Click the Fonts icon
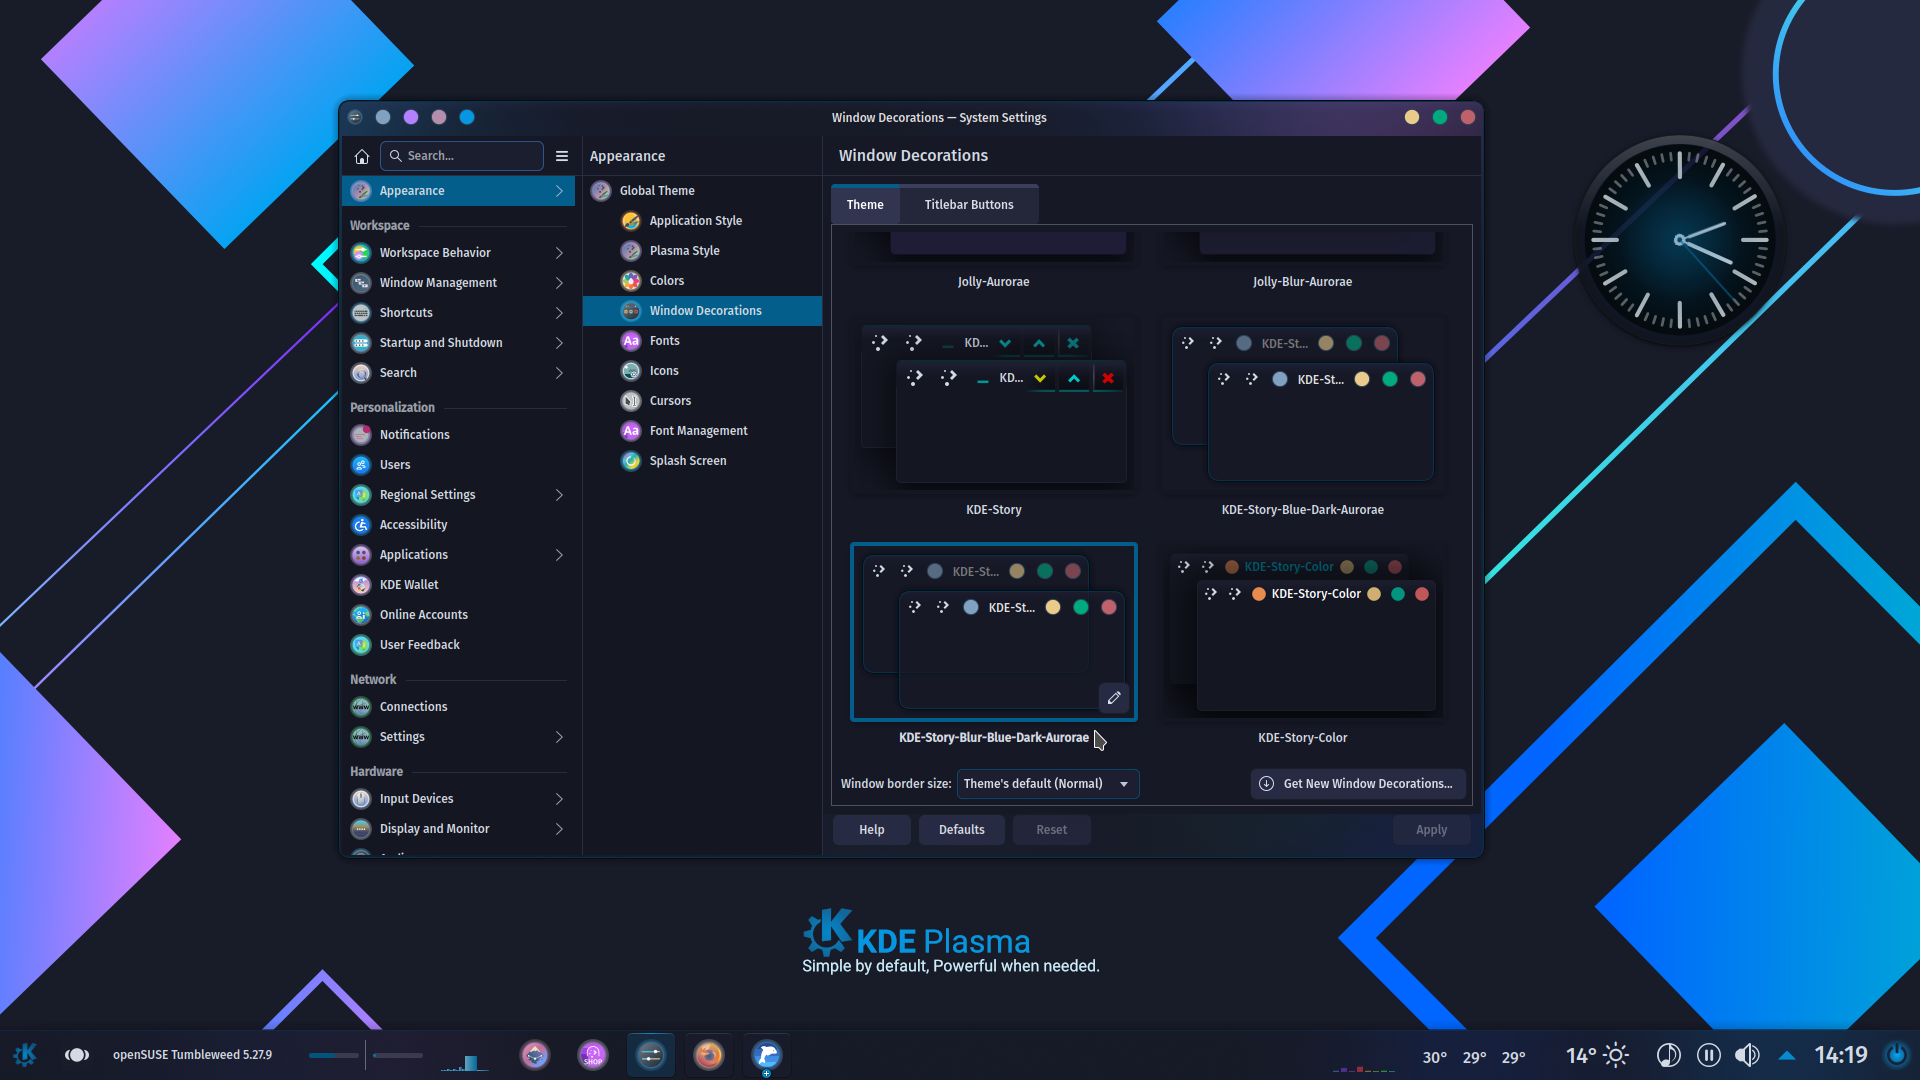This screenshot has height=1080, width=1920. click(x=631, y=341)
